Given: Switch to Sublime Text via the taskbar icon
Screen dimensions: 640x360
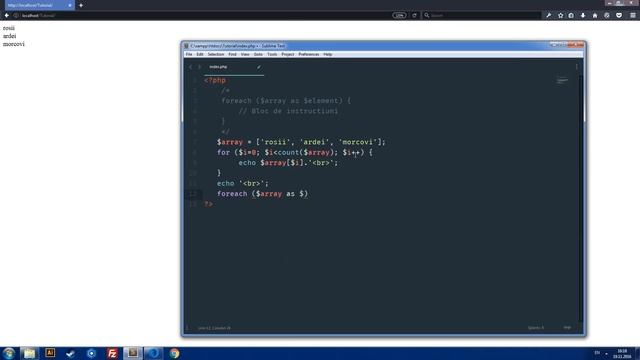Looking at the screenshot, I should coord(133,353).
